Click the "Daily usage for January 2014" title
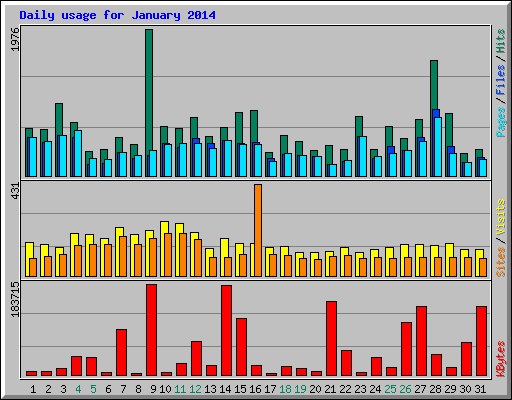Screen dimensions: 512x400 point(117,15)
